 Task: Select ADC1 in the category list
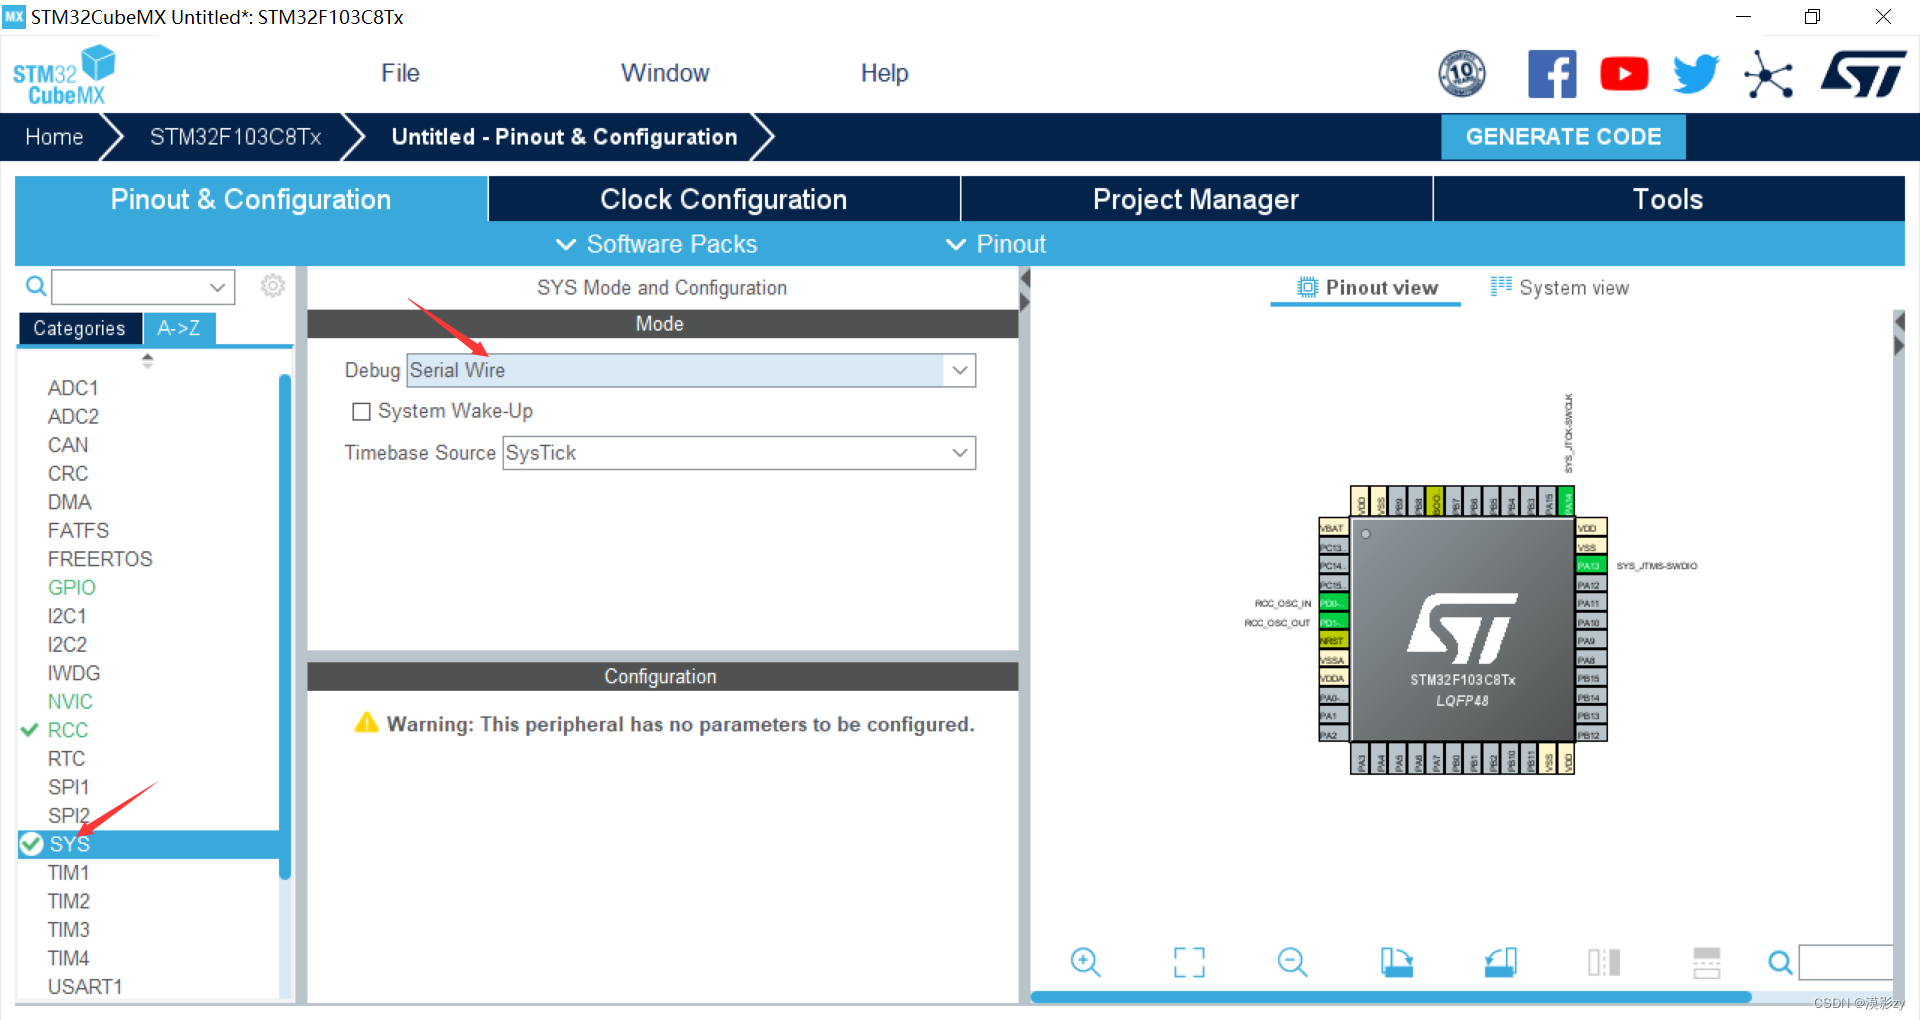click(x=73, y=388)
